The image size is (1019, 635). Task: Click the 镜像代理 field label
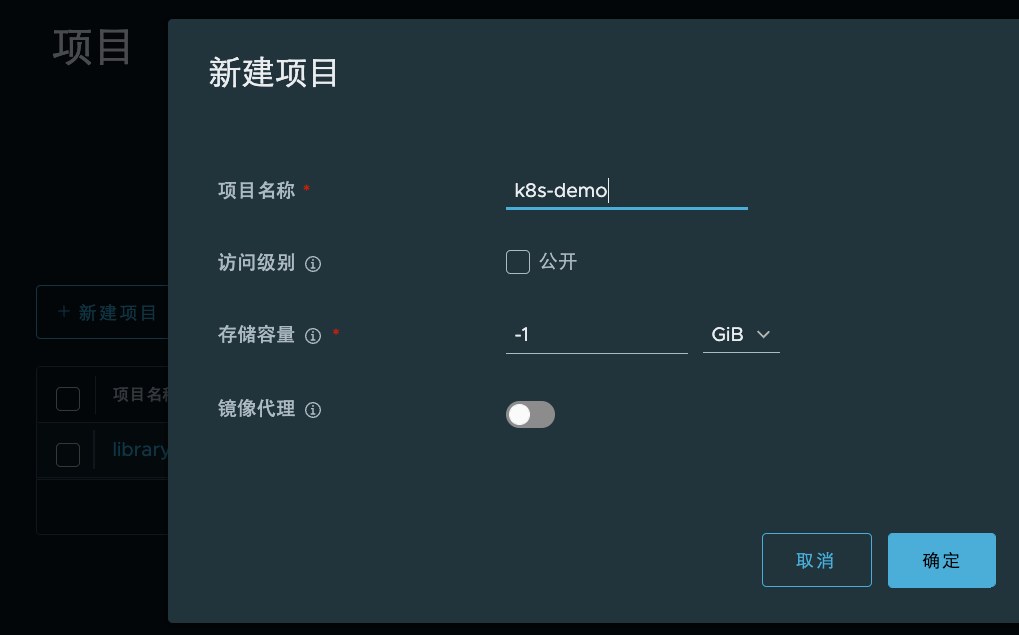tap(256, 409)
